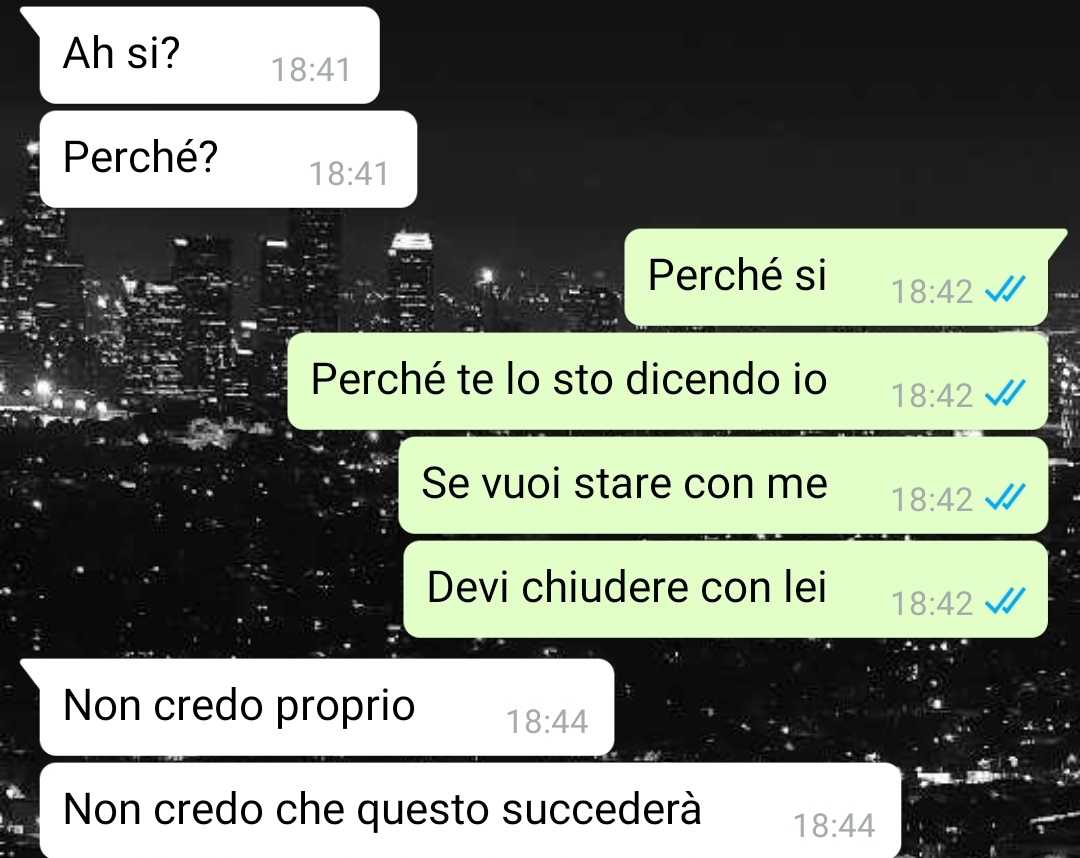Tap the 'Perché te lo sto dicendo io' text
1080x858 pixels.
click(569, 379)
